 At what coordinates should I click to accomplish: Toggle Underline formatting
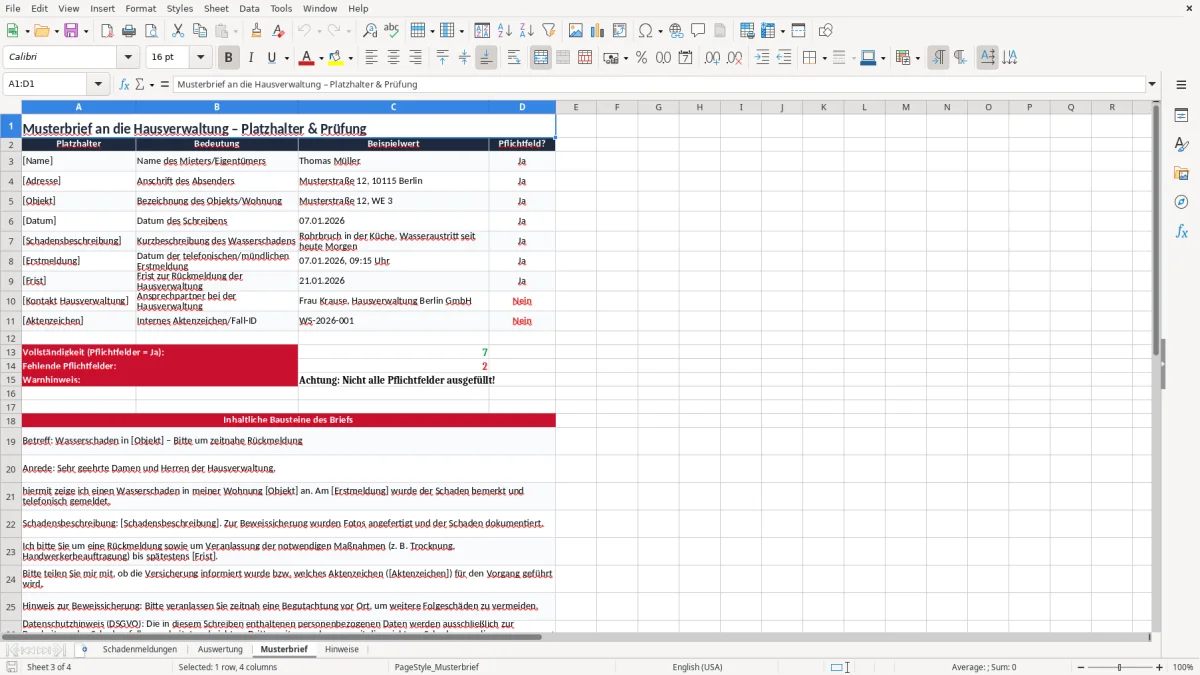click(271, 58)
